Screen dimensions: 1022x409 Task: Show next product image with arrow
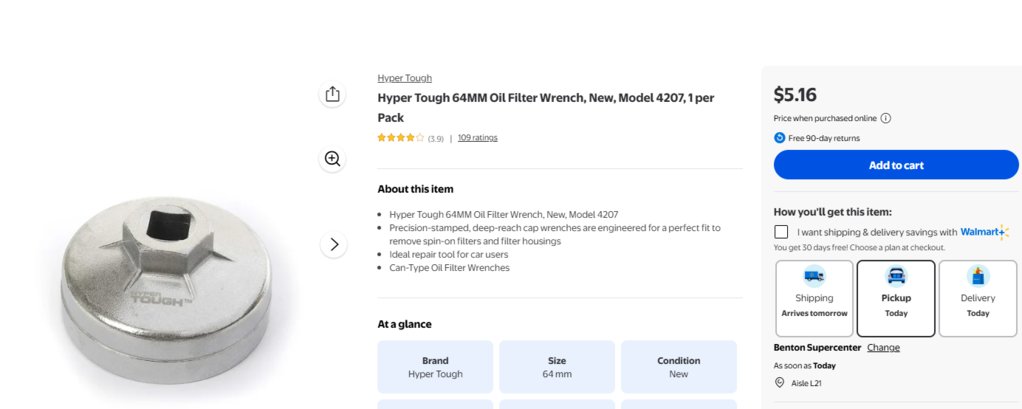tap(334, 244)
